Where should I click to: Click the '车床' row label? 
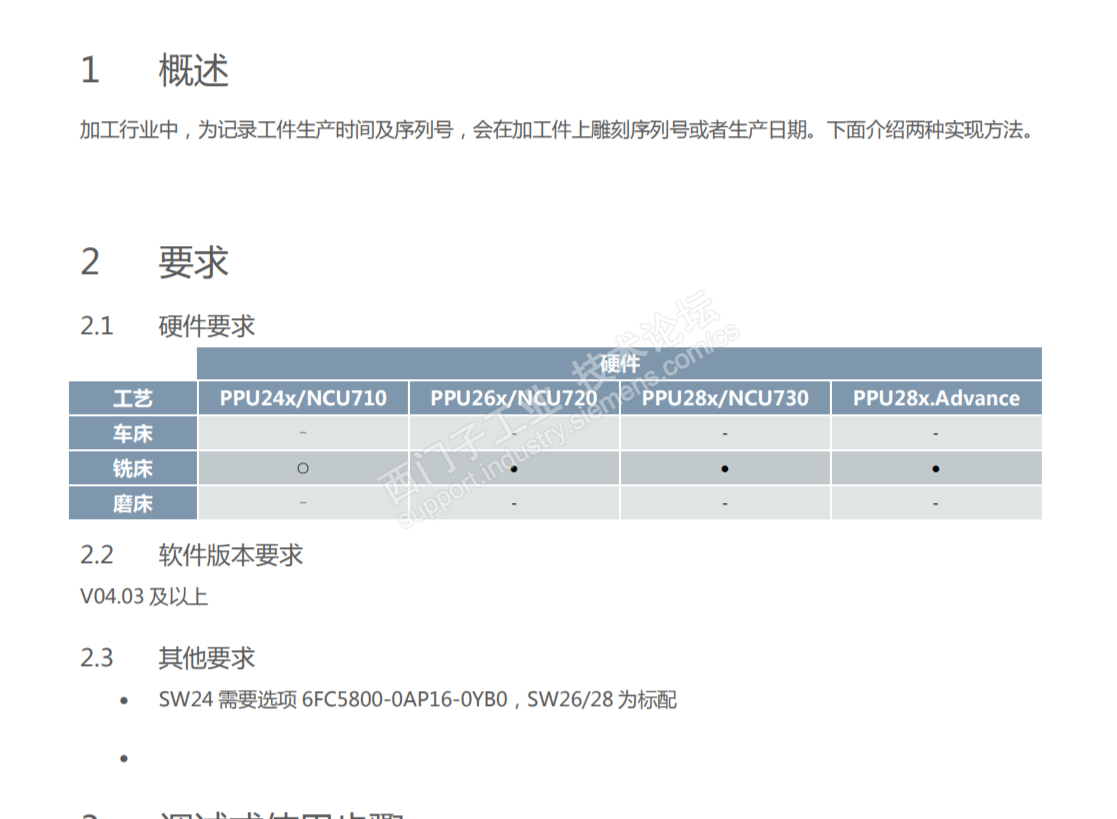[x=133, y=433]
